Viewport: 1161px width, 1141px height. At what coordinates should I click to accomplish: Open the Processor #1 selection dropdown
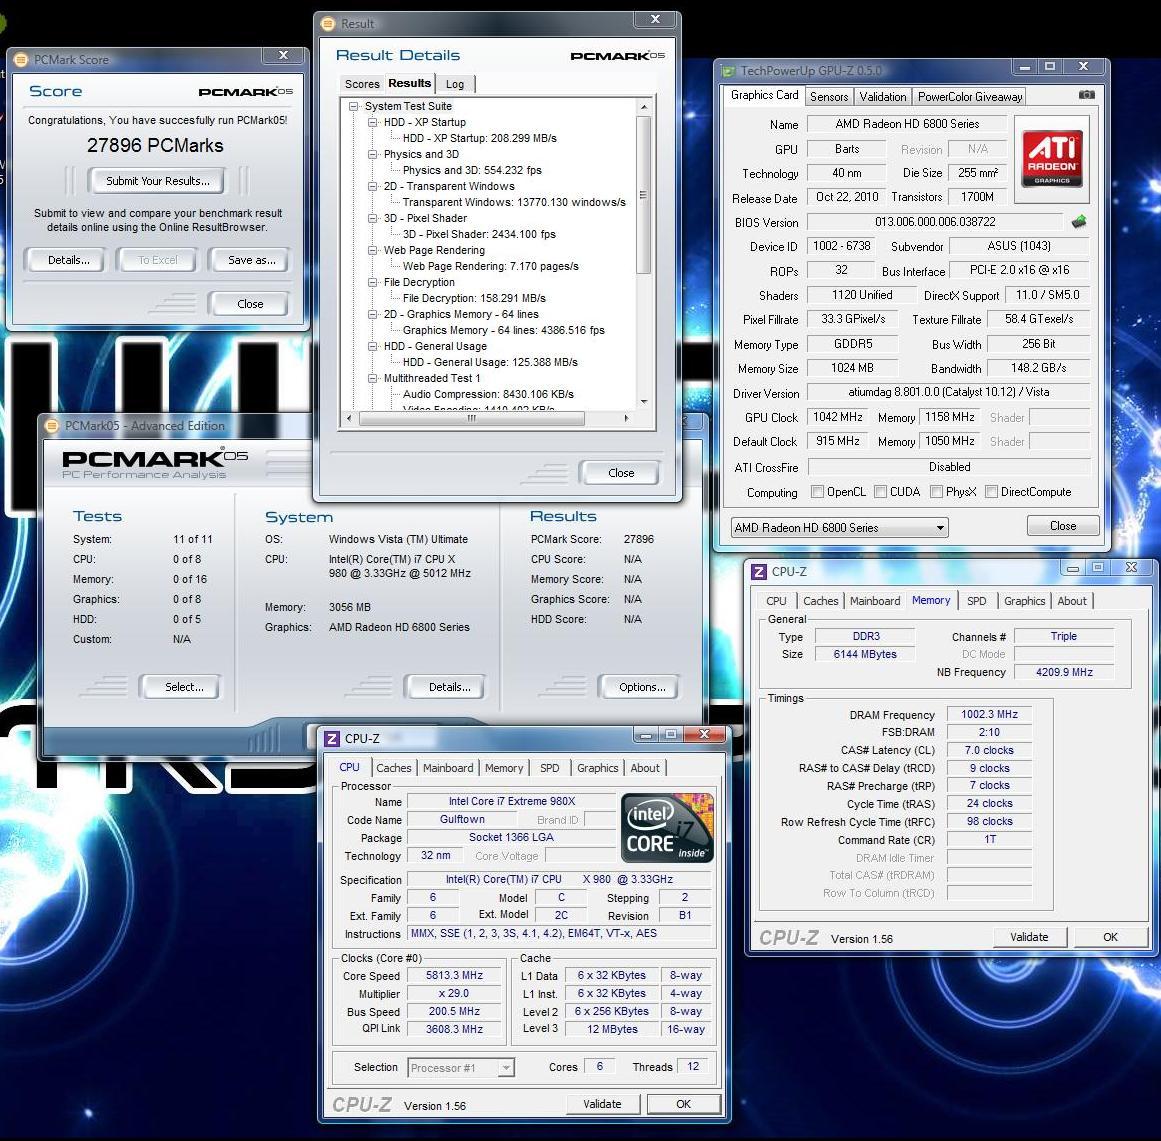click(x=461, y=1068)
